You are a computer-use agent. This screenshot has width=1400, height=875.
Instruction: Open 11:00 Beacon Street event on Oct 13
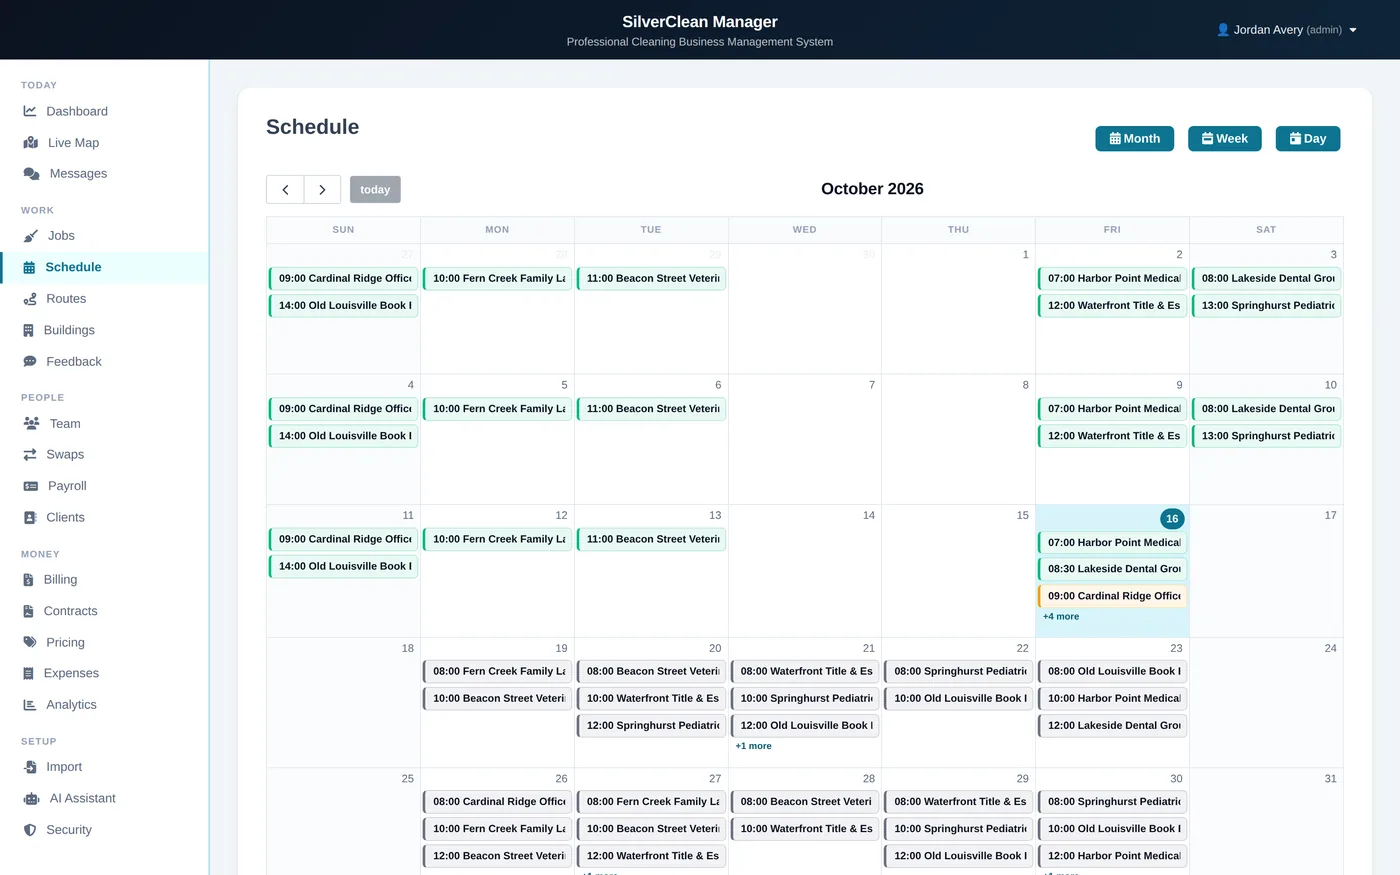pos(651,539)
